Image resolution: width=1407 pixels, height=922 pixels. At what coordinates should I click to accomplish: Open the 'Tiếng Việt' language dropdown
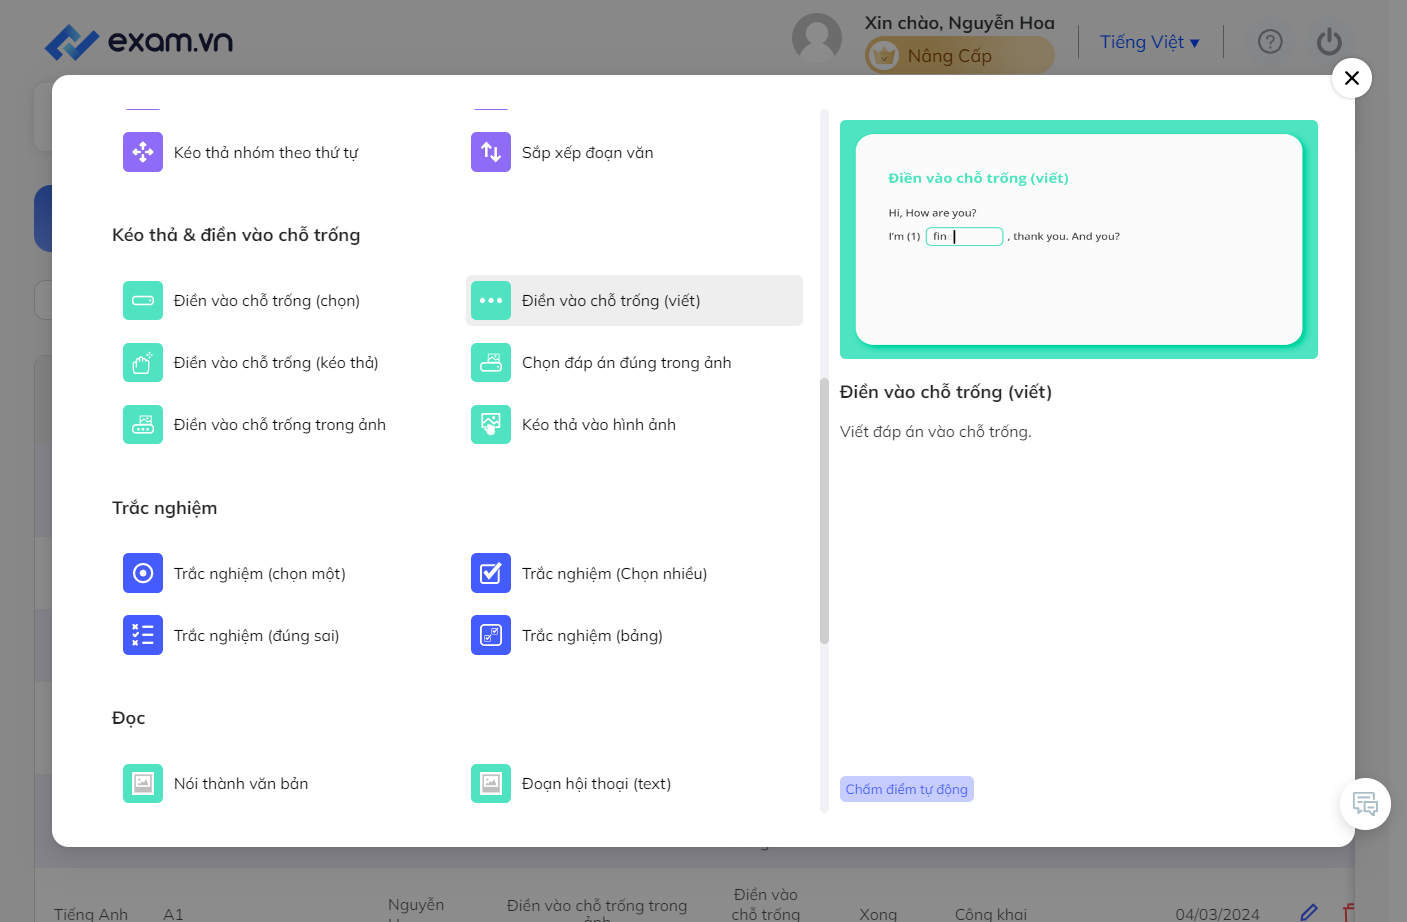[1149, 42]
